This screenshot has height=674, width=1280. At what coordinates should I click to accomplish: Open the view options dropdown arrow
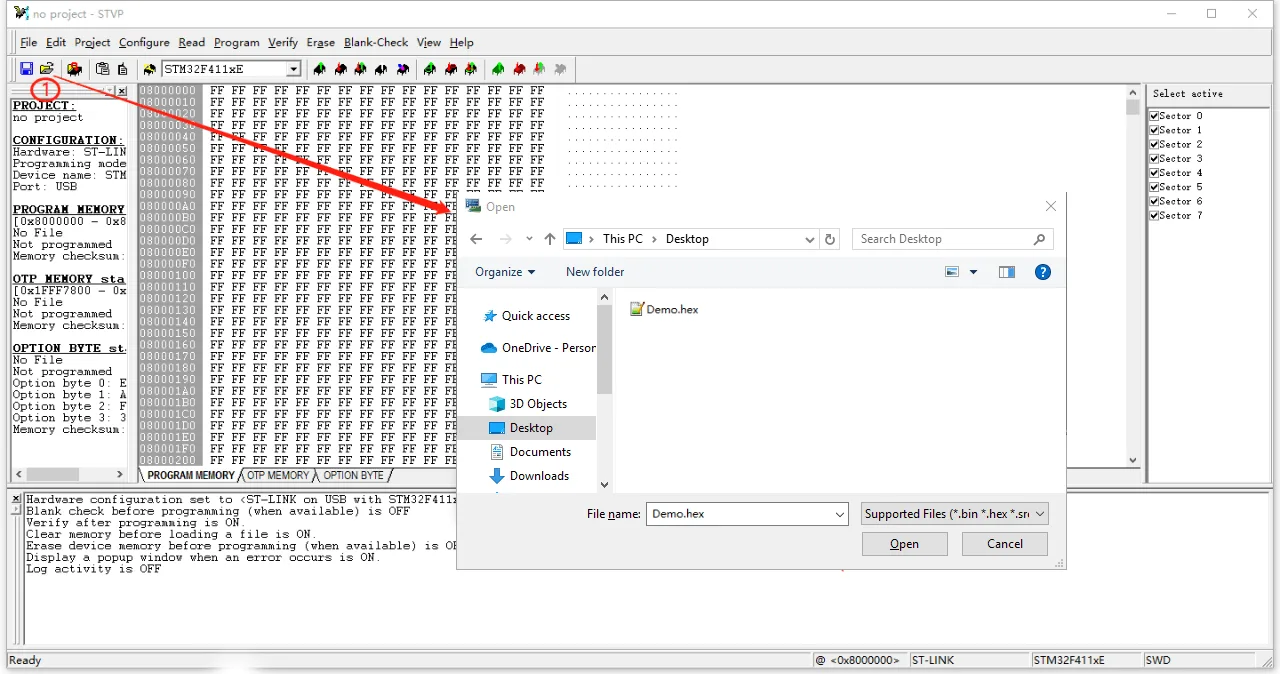(x=973, y=272)
